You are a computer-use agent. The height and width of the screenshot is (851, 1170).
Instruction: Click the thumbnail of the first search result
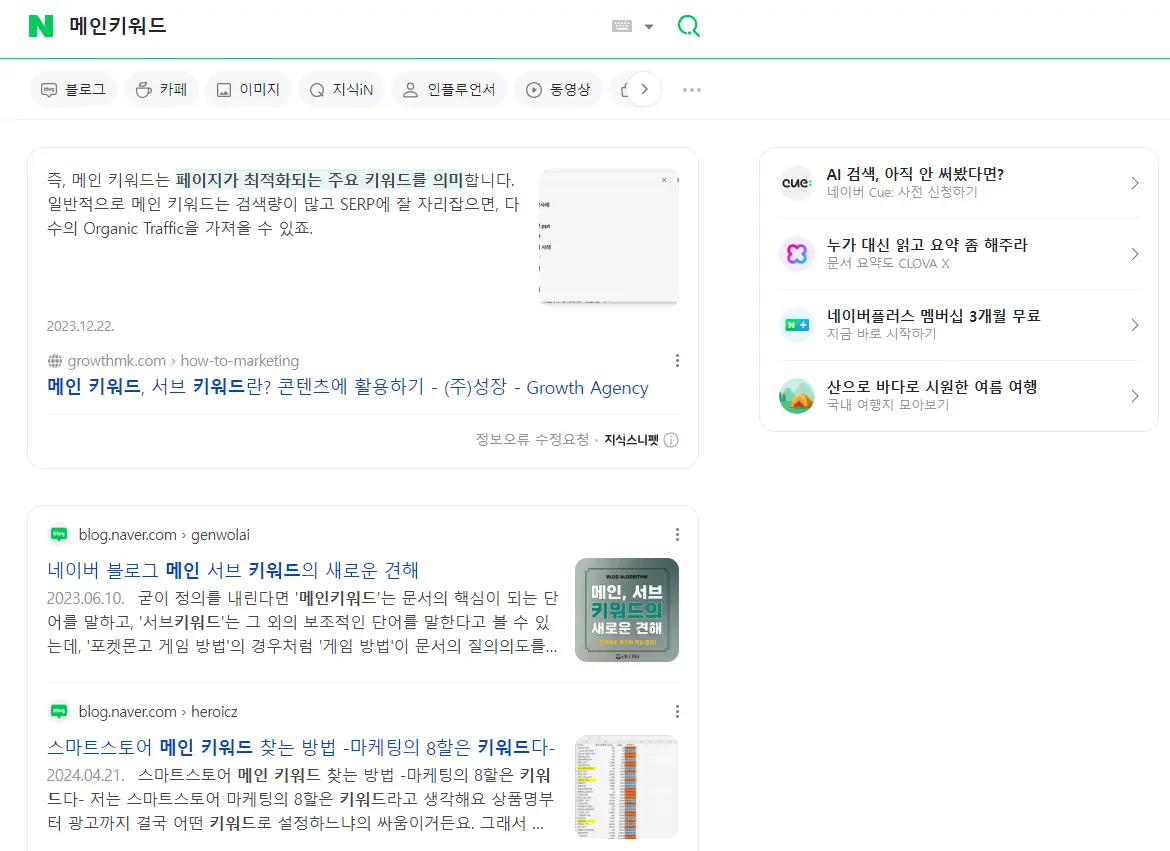608,237
